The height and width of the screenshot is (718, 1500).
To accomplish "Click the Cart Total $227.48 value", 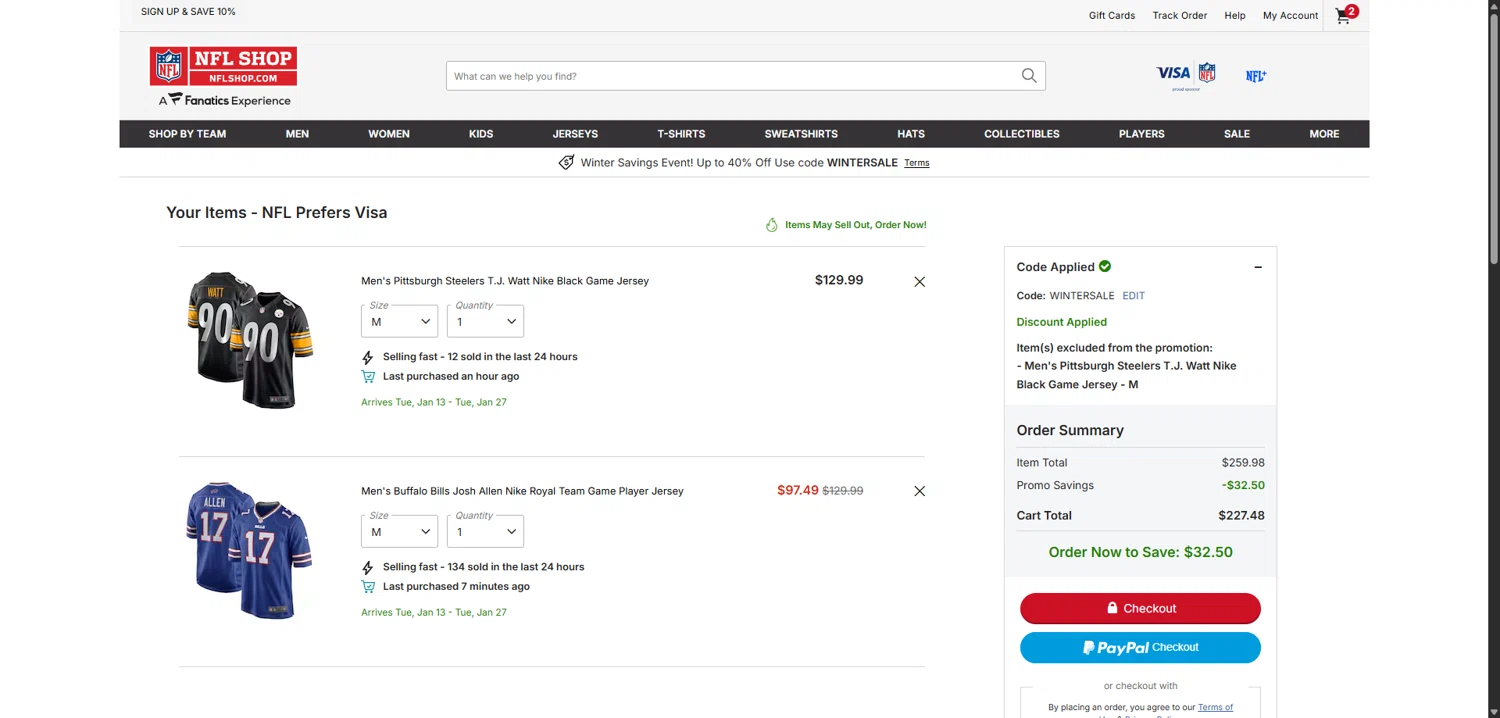I will click(x=1241, y=516).
